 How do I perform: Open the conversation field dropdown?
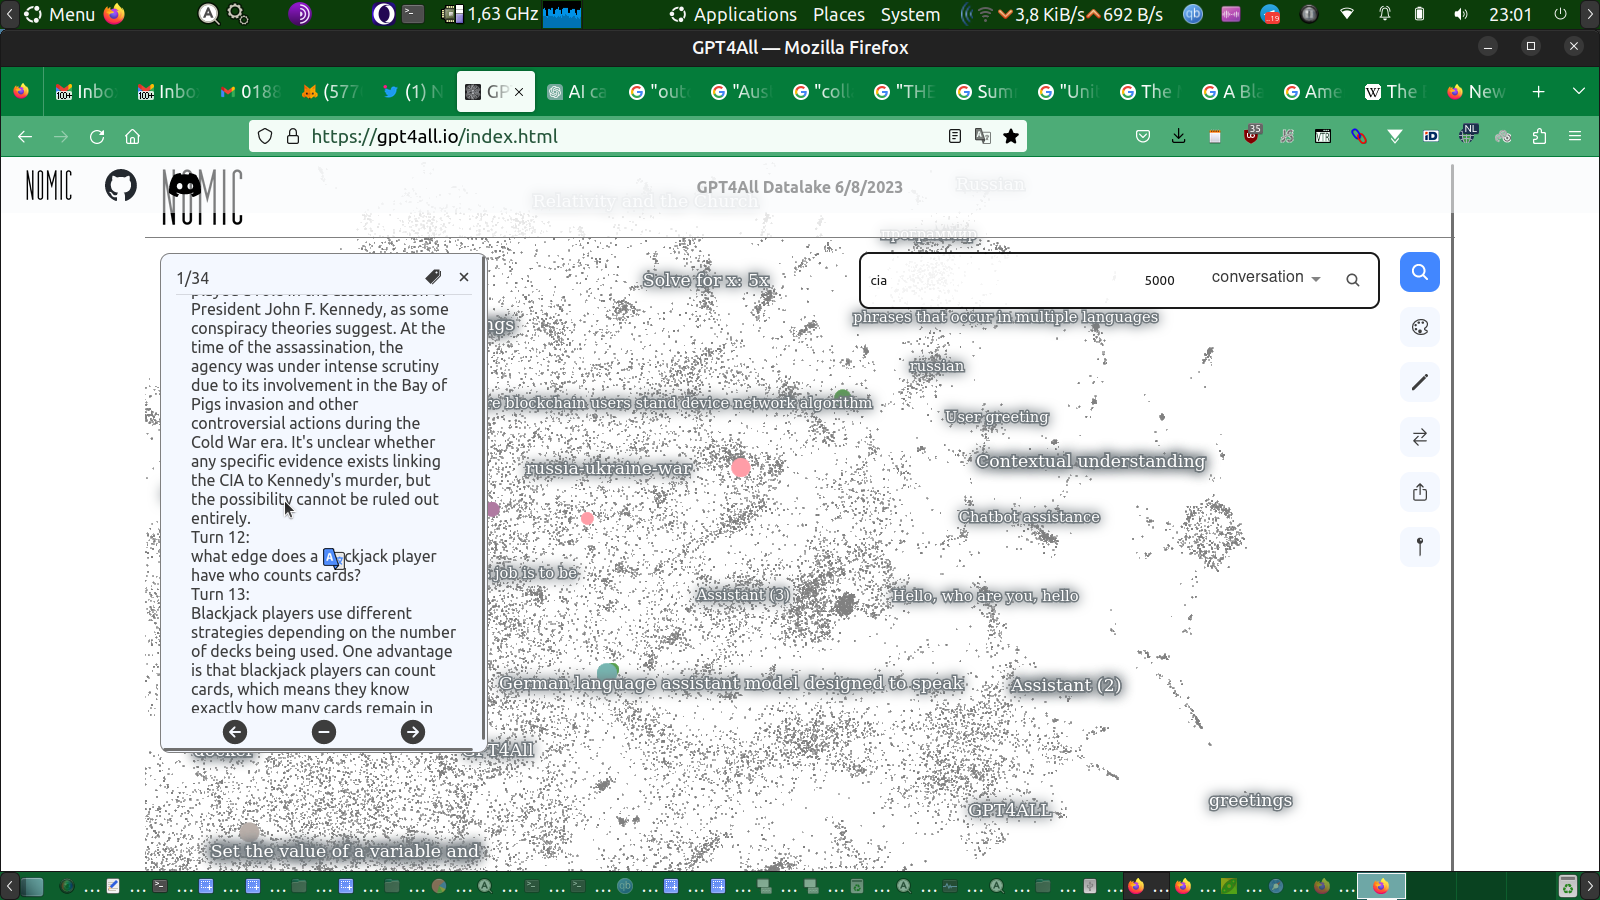1266,277
